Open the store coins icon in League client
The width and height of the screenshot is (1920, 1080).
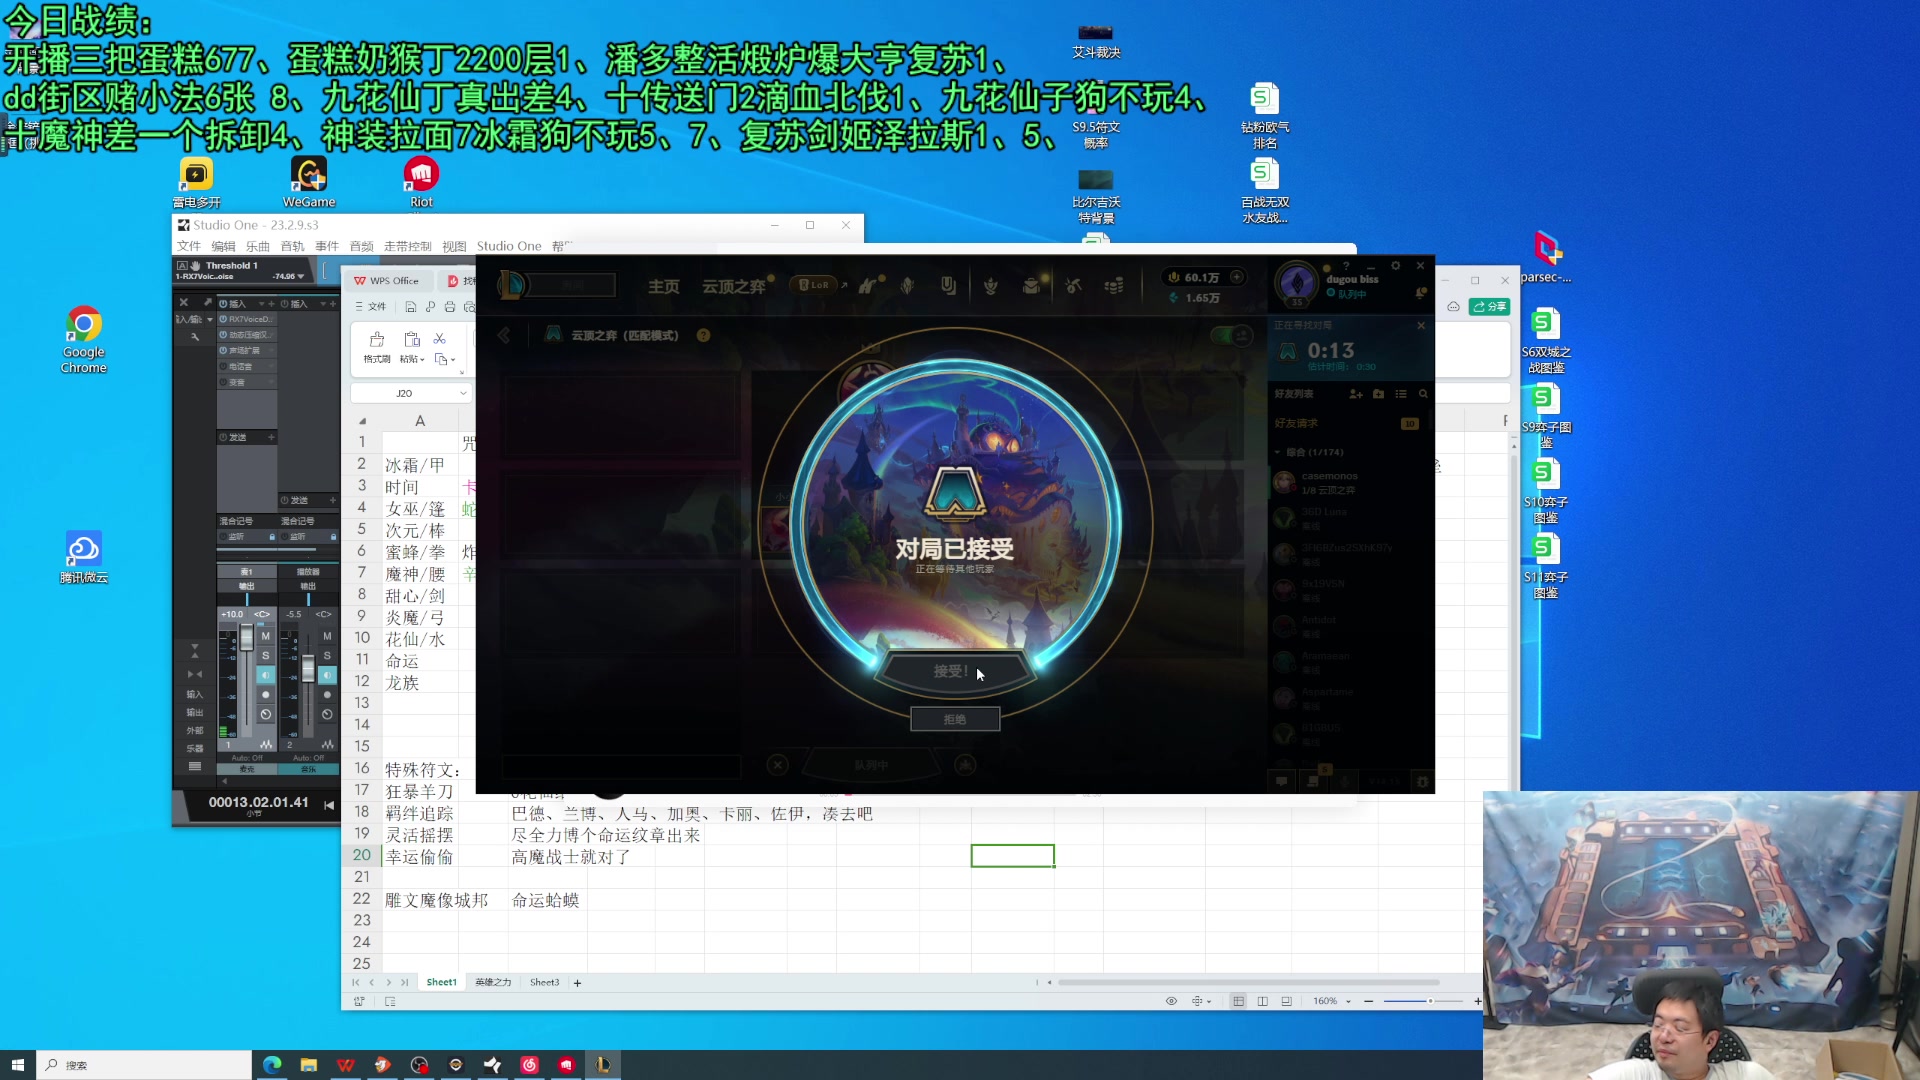tap(1113, 286)
